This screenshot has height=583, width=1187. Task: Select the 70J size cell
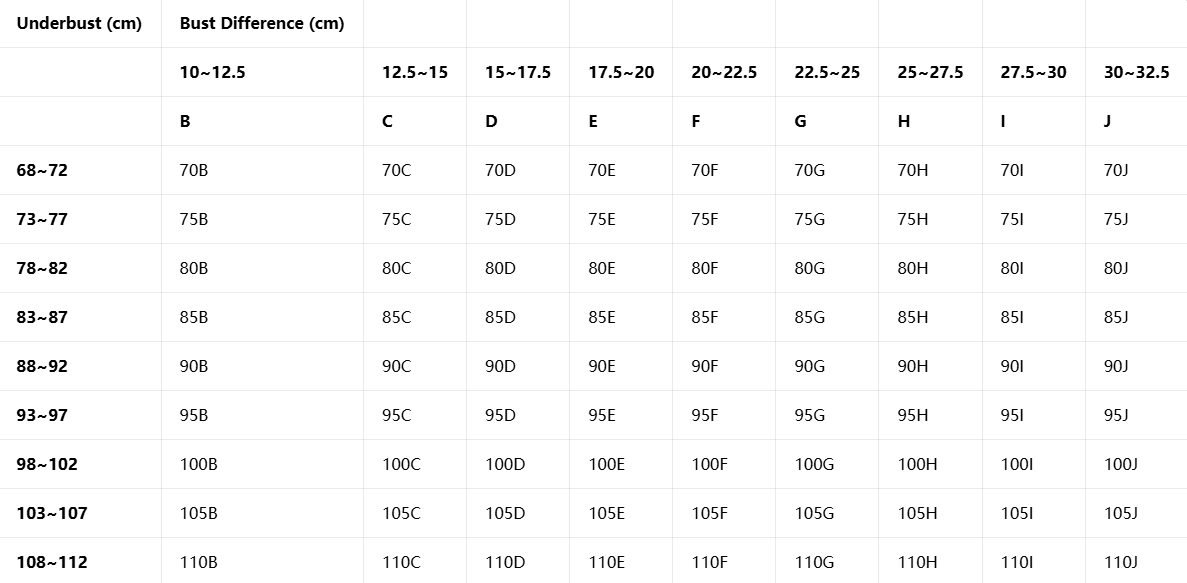coord(1116,170)
